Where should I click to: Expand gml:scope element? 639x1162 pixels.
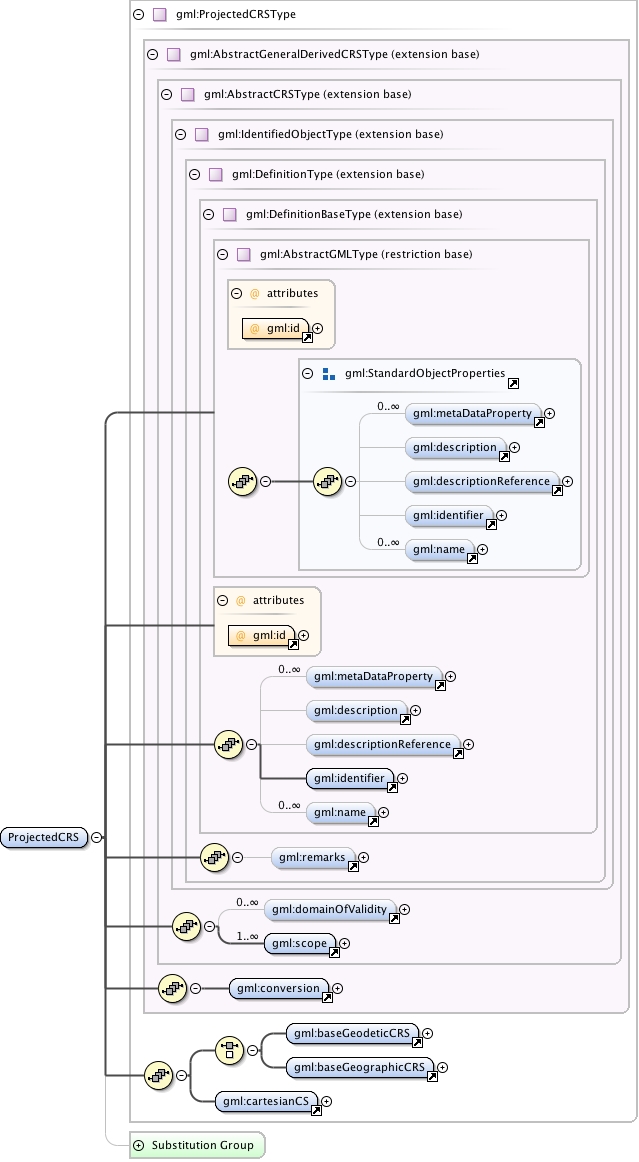point(345,943)
